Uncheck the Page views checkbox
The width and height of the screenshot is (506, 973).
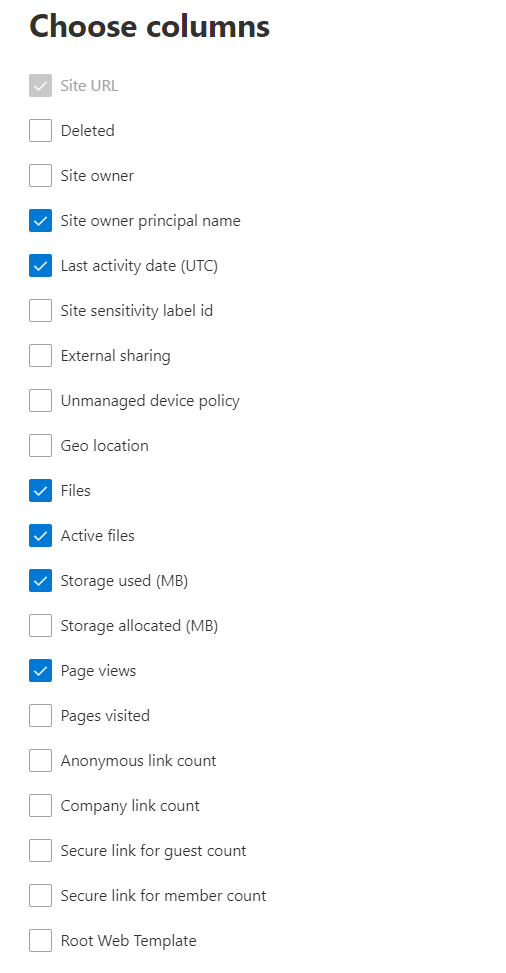[x=40, y=670]
